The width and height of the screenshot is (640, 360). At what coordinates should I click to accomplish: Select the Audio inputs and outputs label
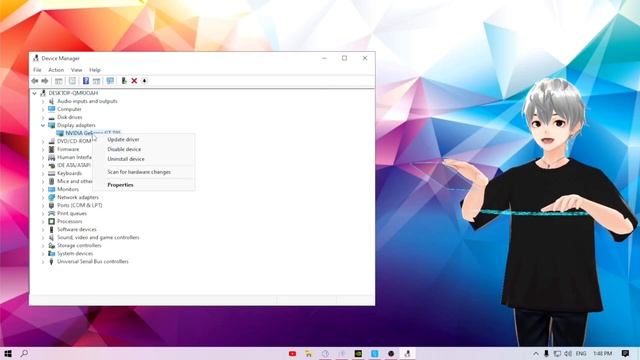(x=87, y=101)
